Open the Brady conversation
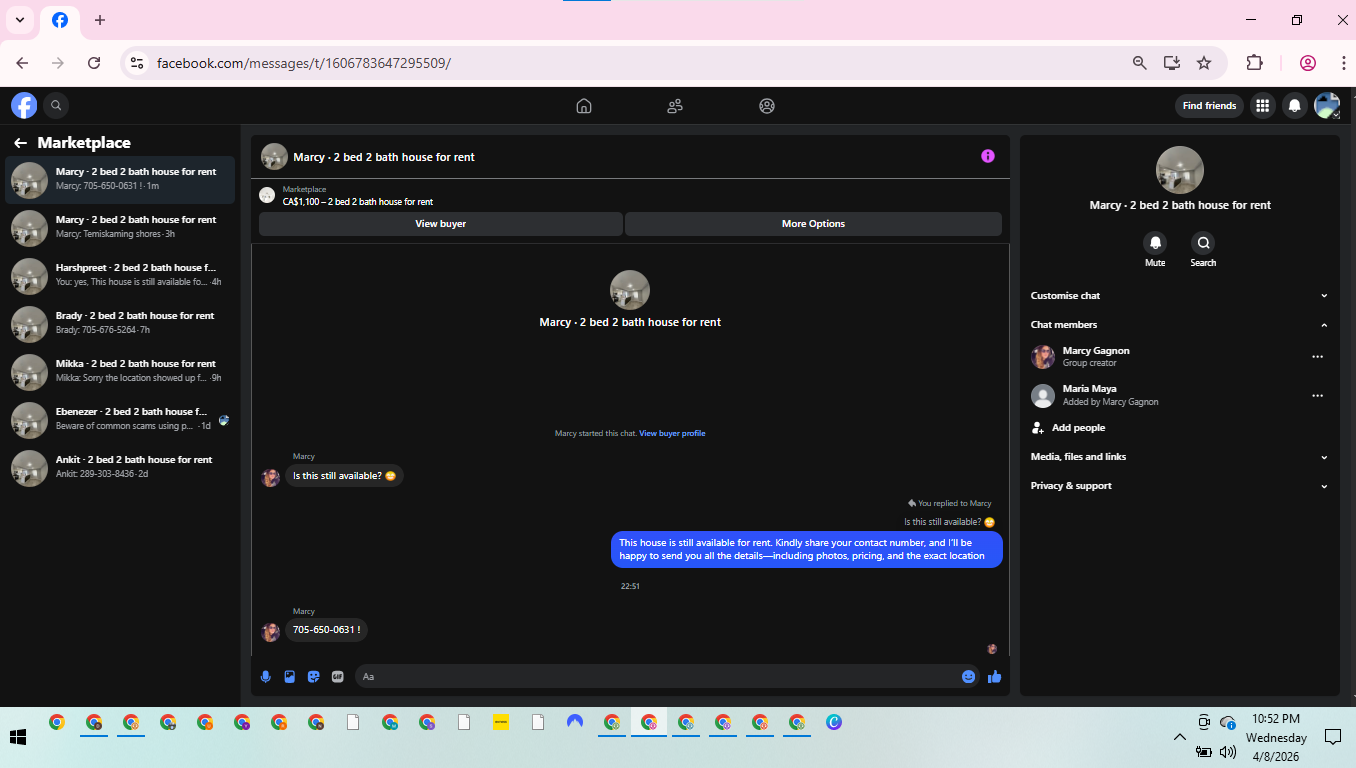1356x768 pixels. [120, 324]
